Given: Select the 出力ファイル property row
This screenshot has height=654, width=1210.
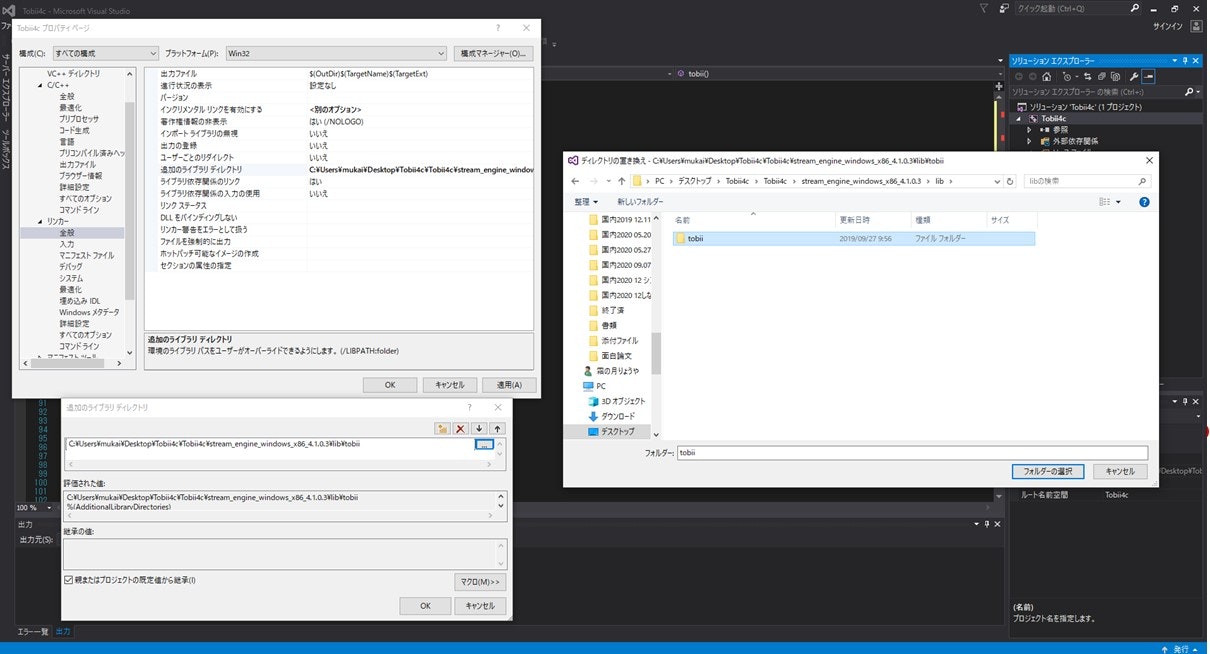Looking at the screenshot, I should coord(339,74).
